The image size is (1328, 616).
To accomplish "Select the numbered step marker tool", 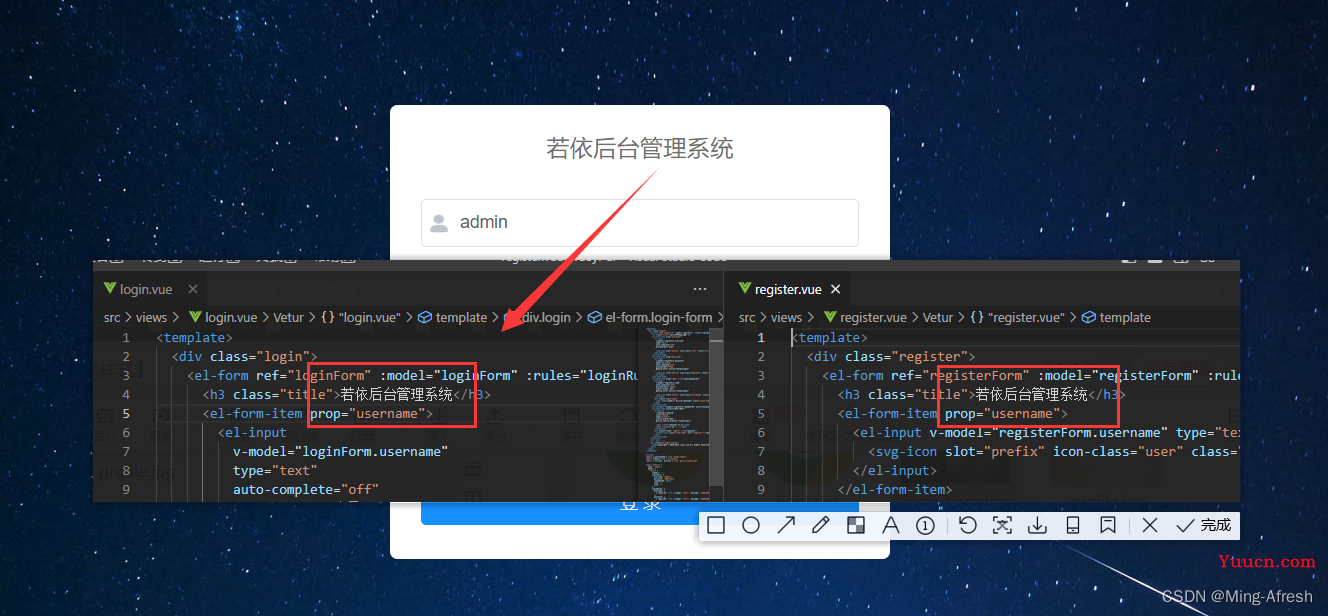I will coord(925,525).
